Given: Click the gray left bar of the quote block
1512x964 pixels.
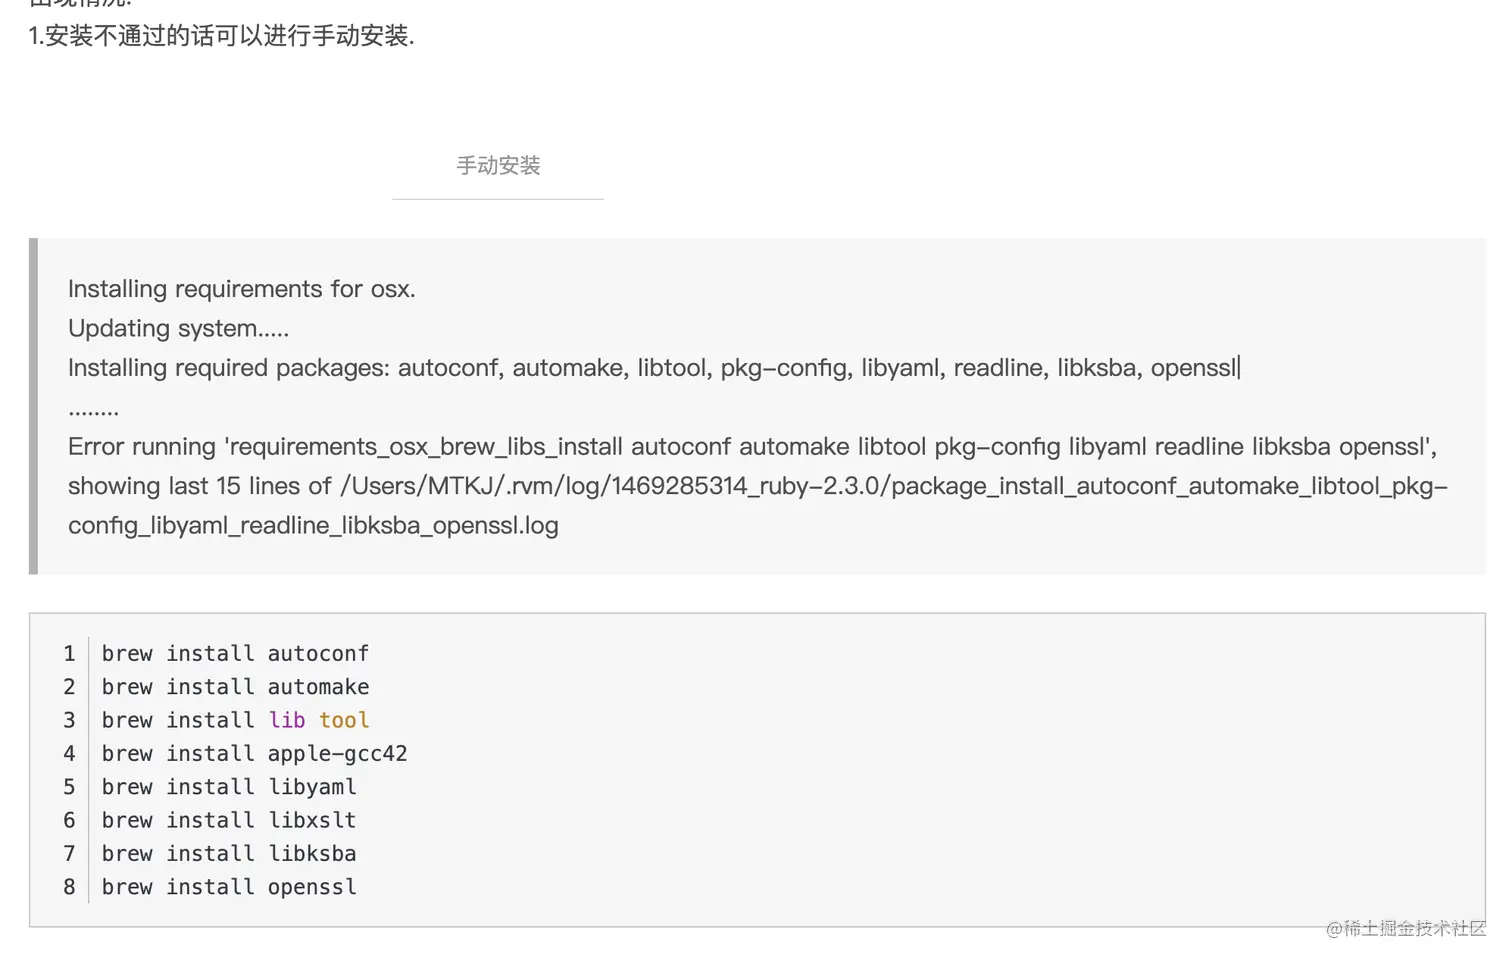Looking at the screenshot, I should pos(33,406).
